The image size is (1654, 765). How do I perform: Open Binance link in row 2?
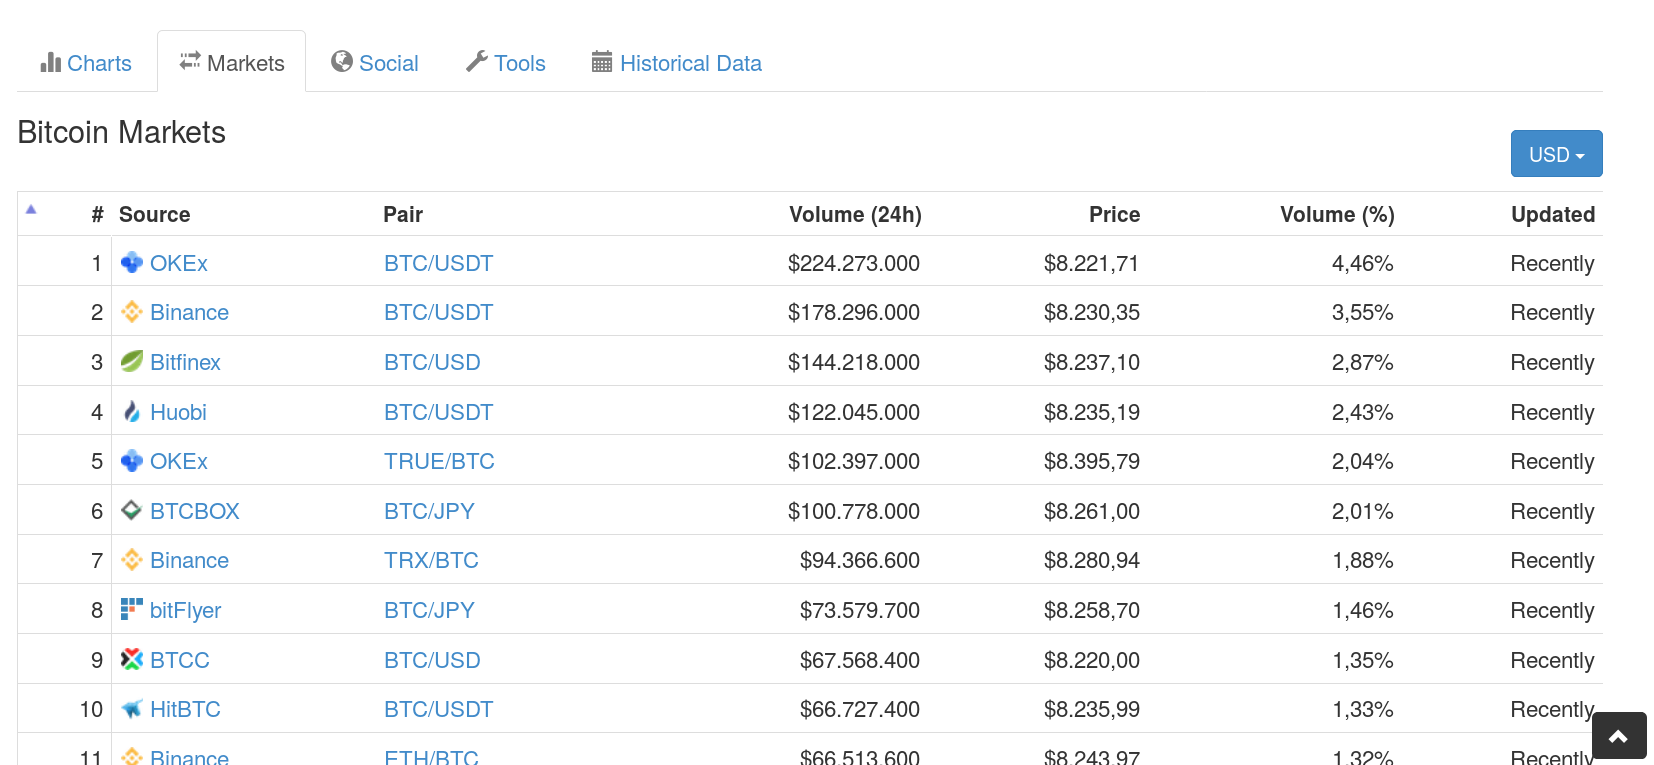click(x=189, y=312)
